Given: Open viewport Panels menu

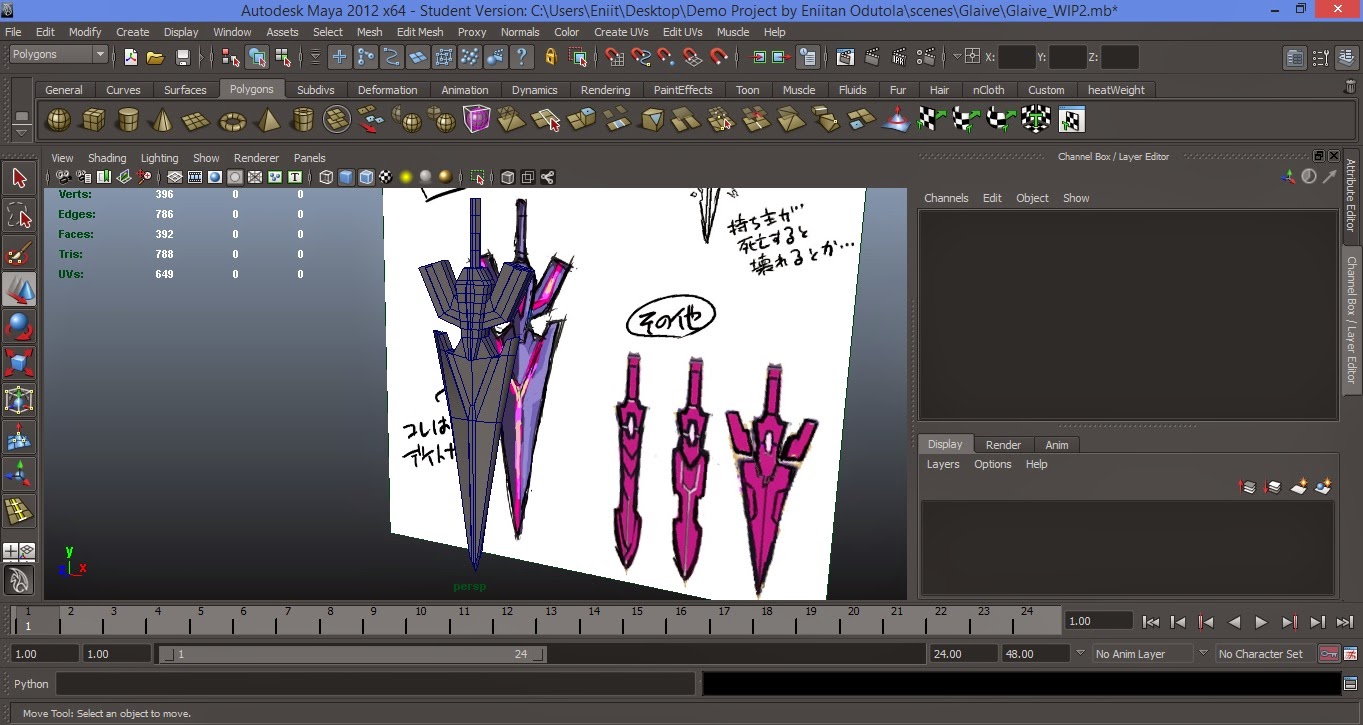Looking at the screenshot, I should [x=310, y=158].
